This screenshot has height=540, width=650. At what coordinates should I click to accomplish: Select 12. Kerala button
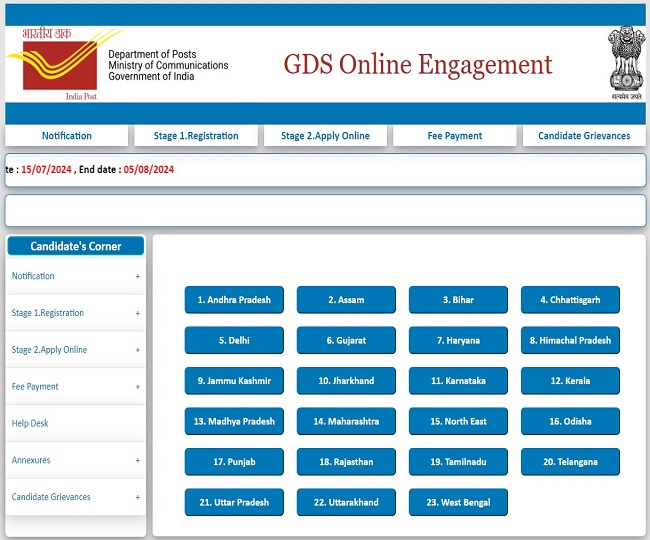(x=570, y=380)
